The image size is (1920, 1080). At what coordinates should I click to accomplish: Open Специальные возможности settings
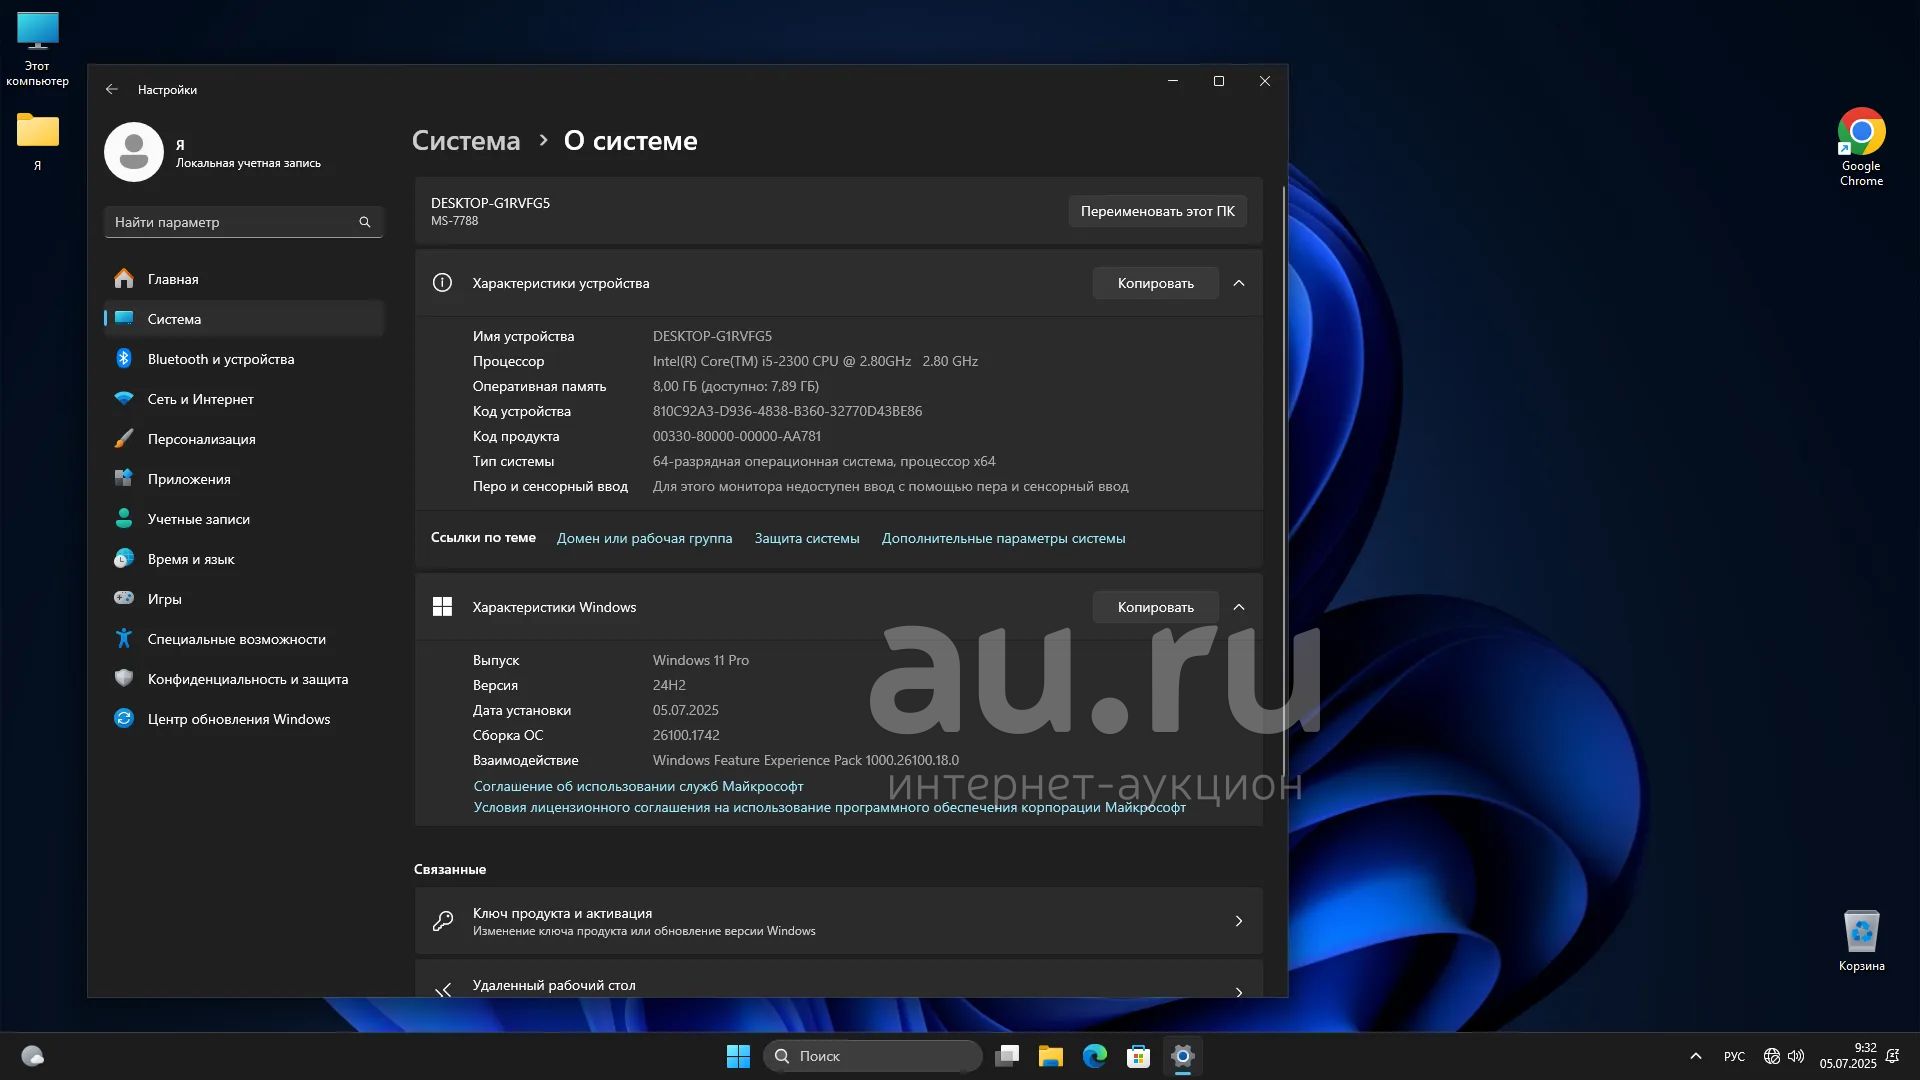pos(244,639)
